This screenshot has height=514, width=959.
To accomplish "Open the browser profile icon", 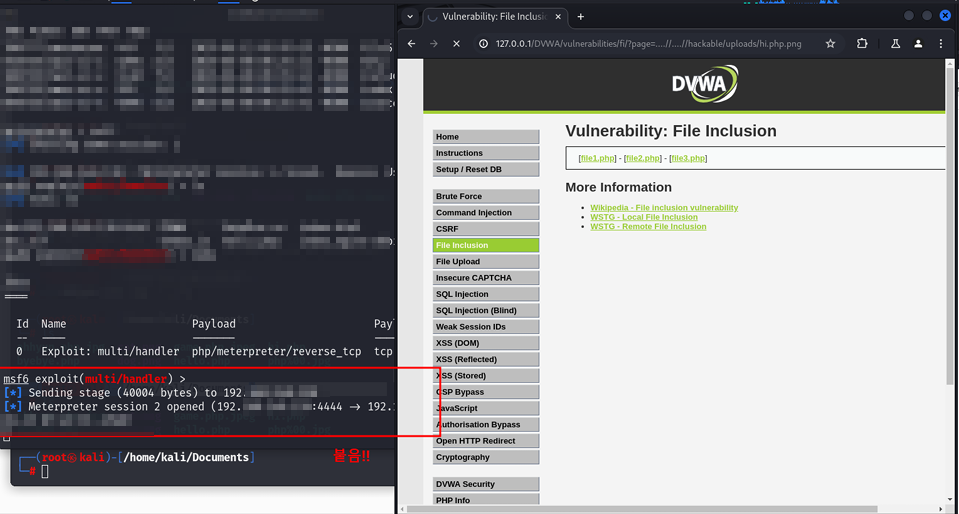I will [x=918, y=43].
